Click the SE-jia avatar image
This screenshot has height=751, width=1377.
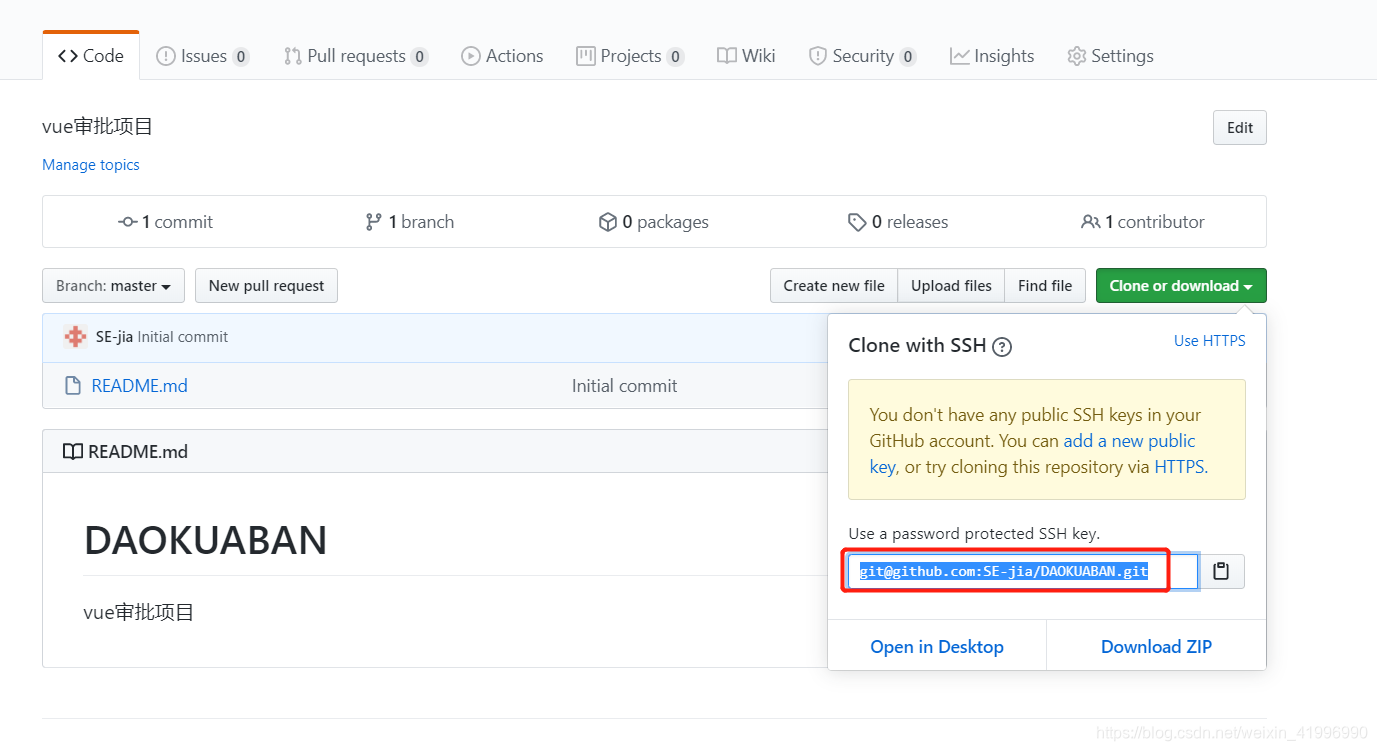pos(75,337)
